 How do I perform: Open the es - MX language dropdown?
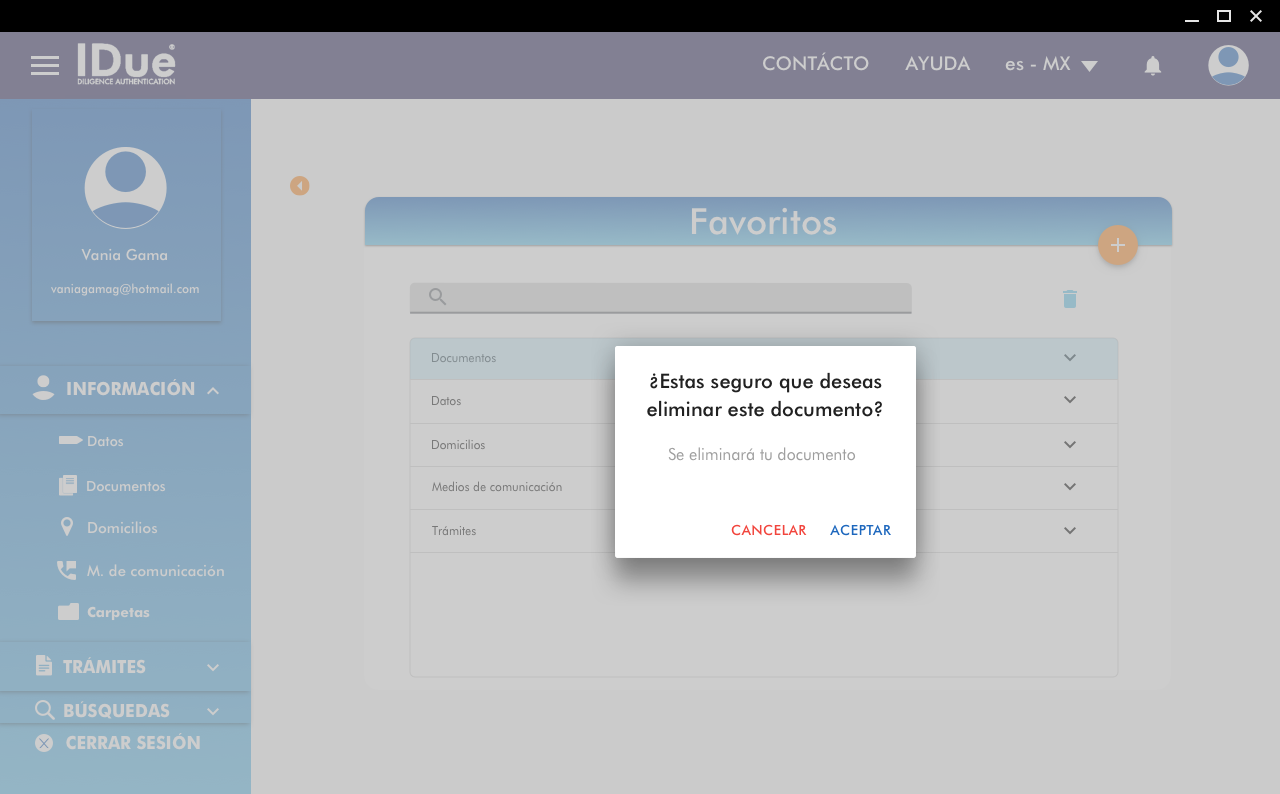click(1051, 65)
